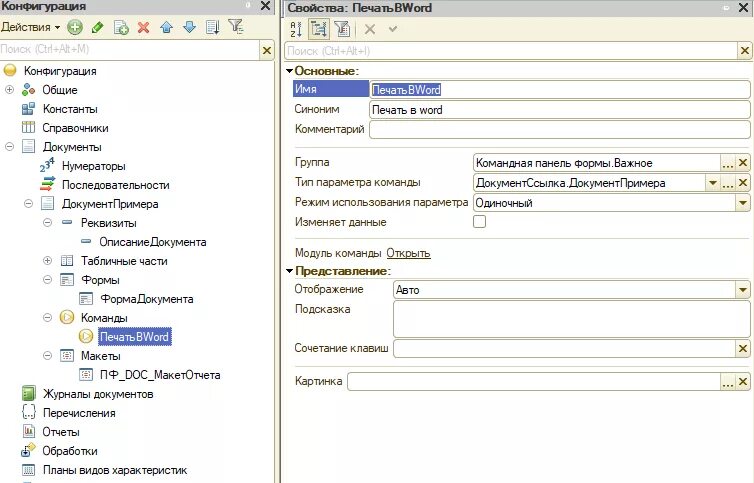Collapse the Реквизиты node

pos(47,223)
